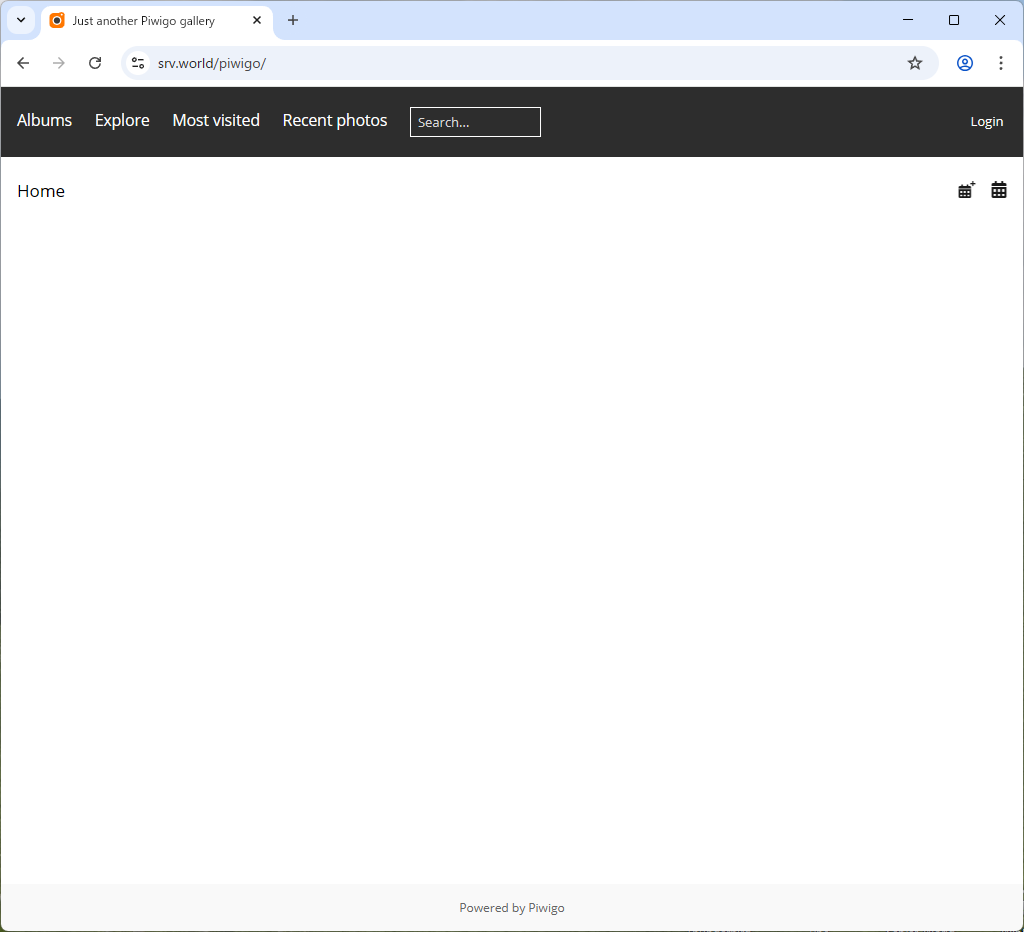Image resolution: width=1024 pixels, height=932 pixels.
Task: Open the browser profile icon
Action: click(964, 62)
